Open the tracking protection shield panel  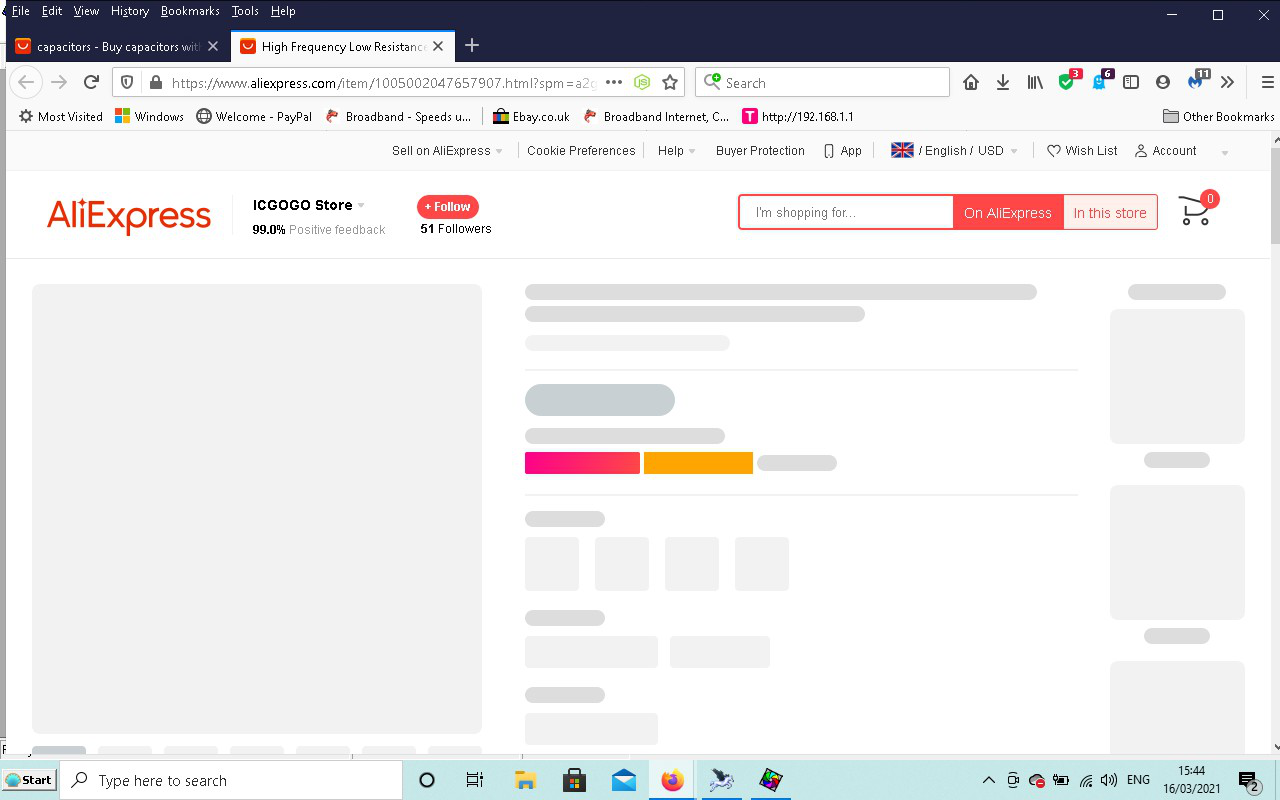tap(127, 83)
